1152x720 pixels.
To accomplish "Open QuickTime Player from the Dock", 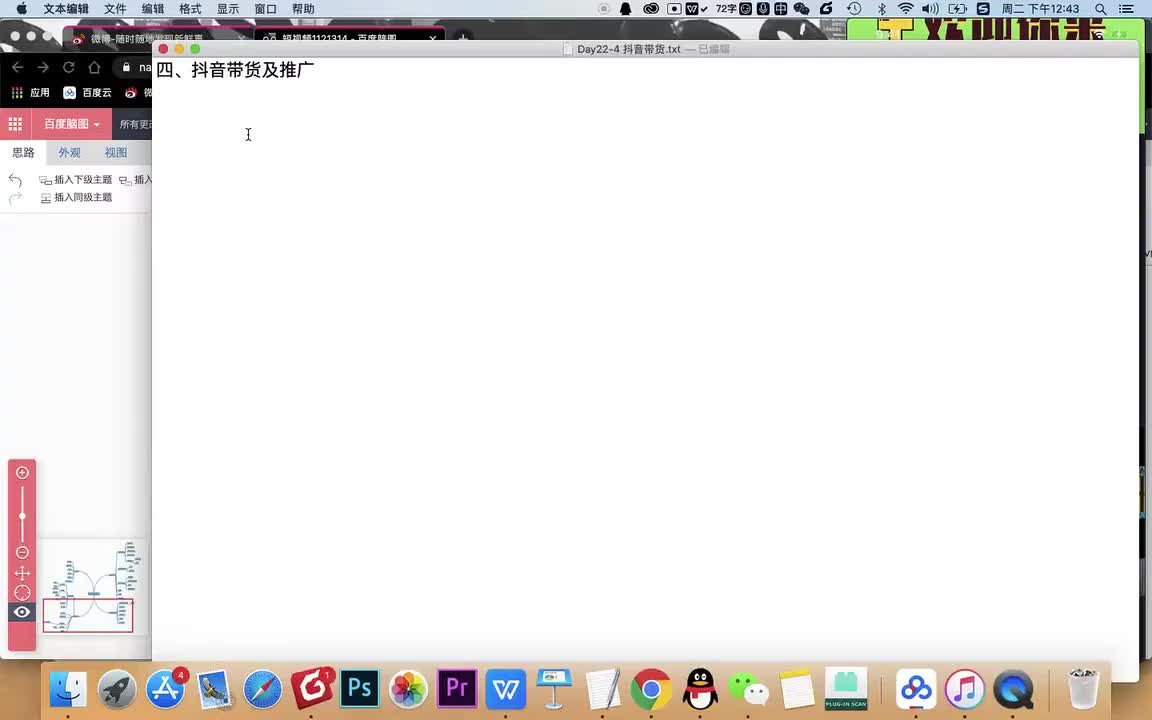I will (1013, 689).
